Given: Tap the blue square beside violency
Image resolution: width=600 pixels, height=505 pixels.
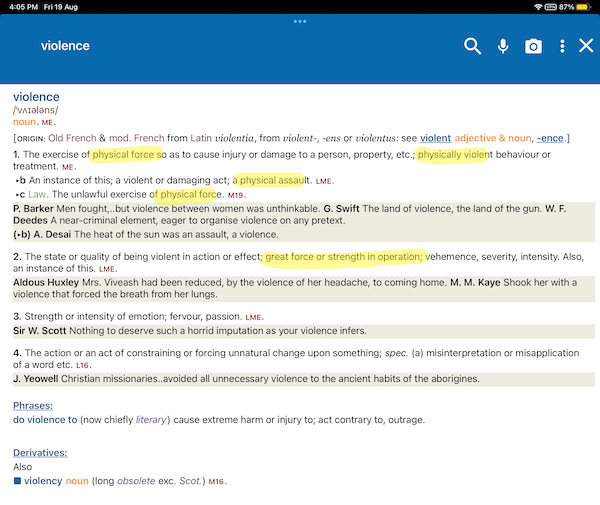Looking at the screenshot, I should point(17,481).
